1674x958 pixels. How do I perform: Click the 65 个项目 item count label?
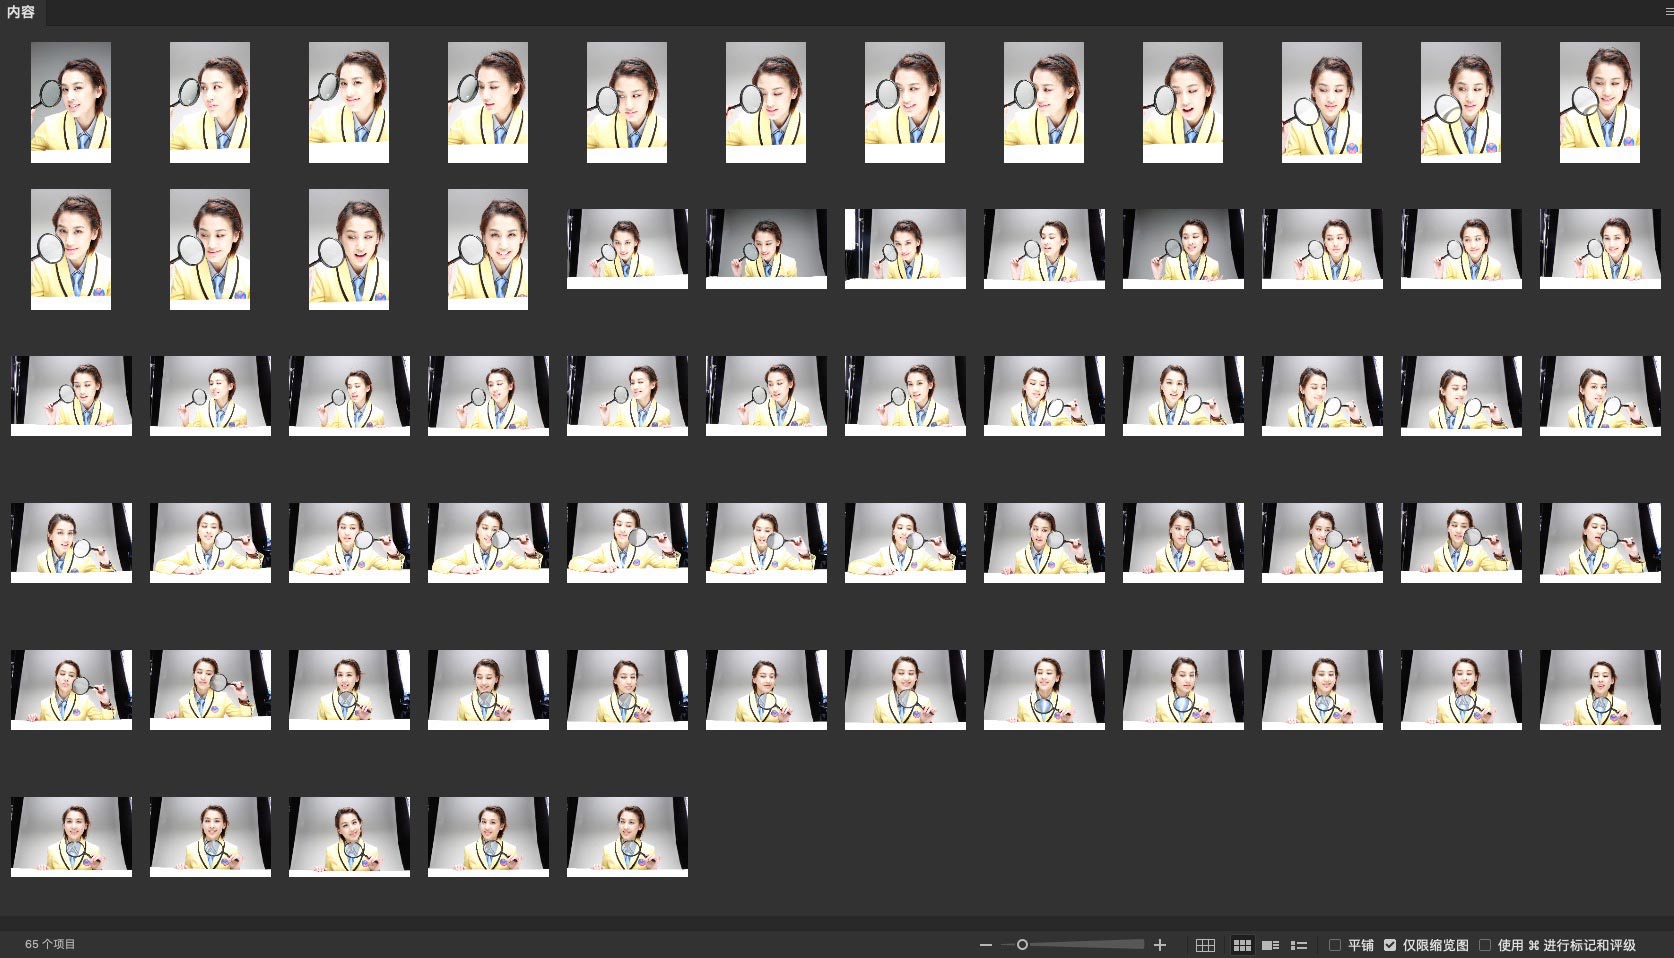pos(50,944)
